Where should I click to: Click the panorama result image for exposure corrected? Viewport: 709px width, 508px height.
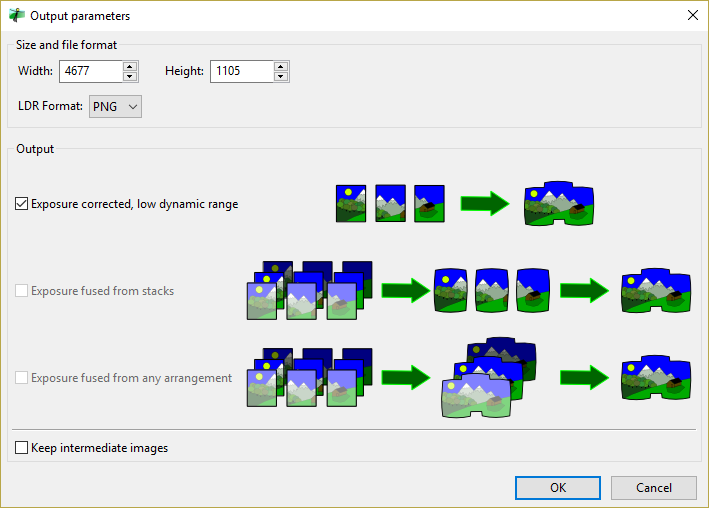pyautogui.click(x=559, y=204)
